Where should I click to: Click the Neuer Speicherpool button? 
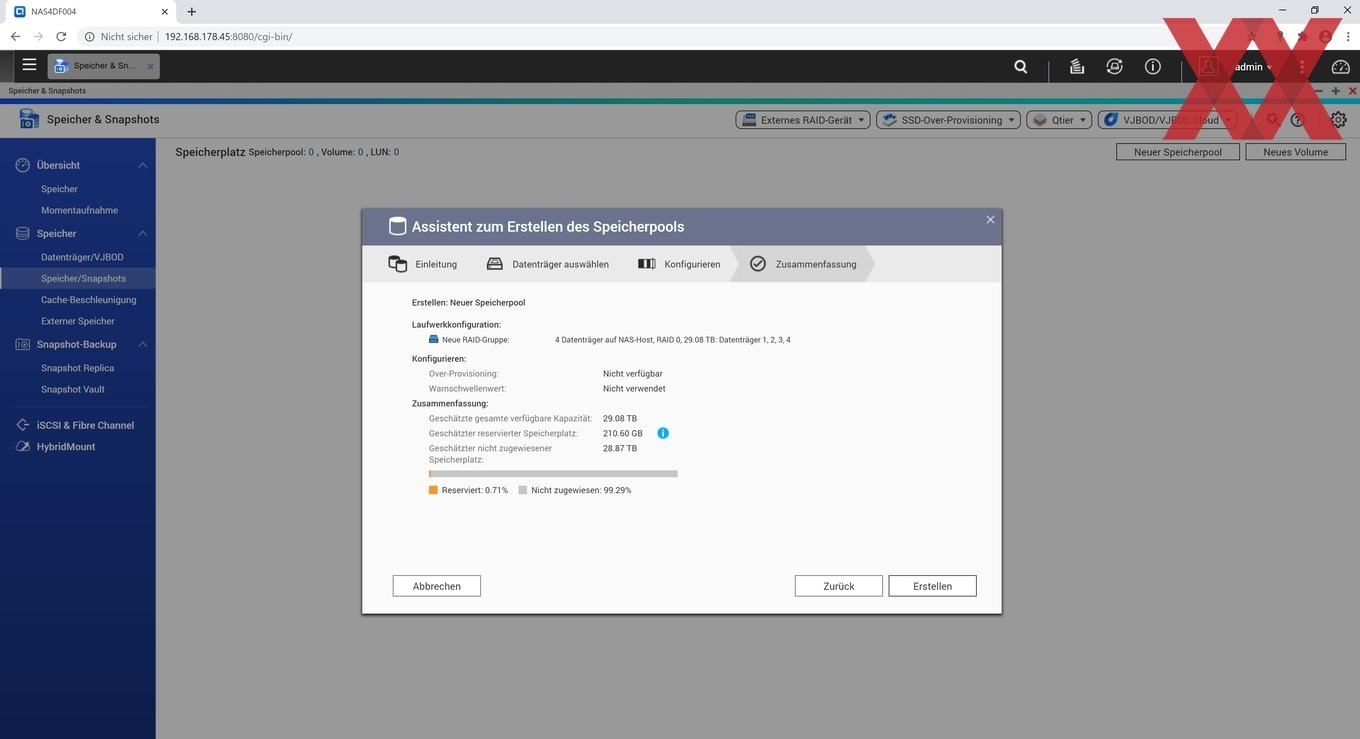point(1178,152)
